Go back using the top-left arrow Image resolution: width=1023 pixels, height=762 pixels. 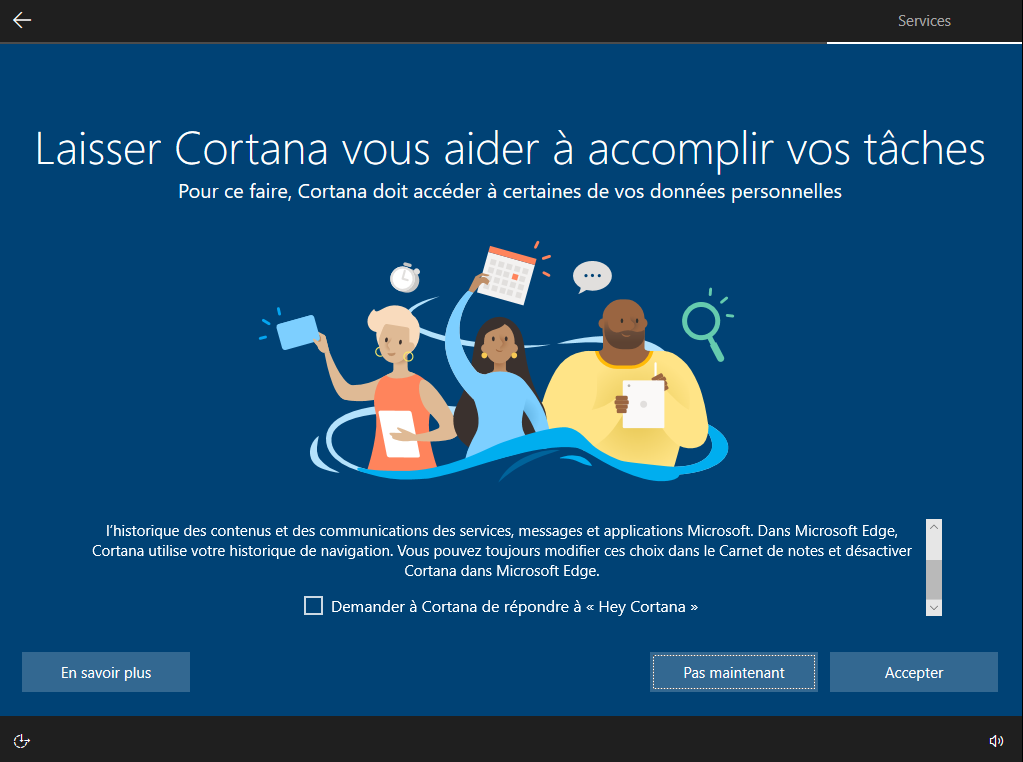pyautogui.click(x=22, y=20)
